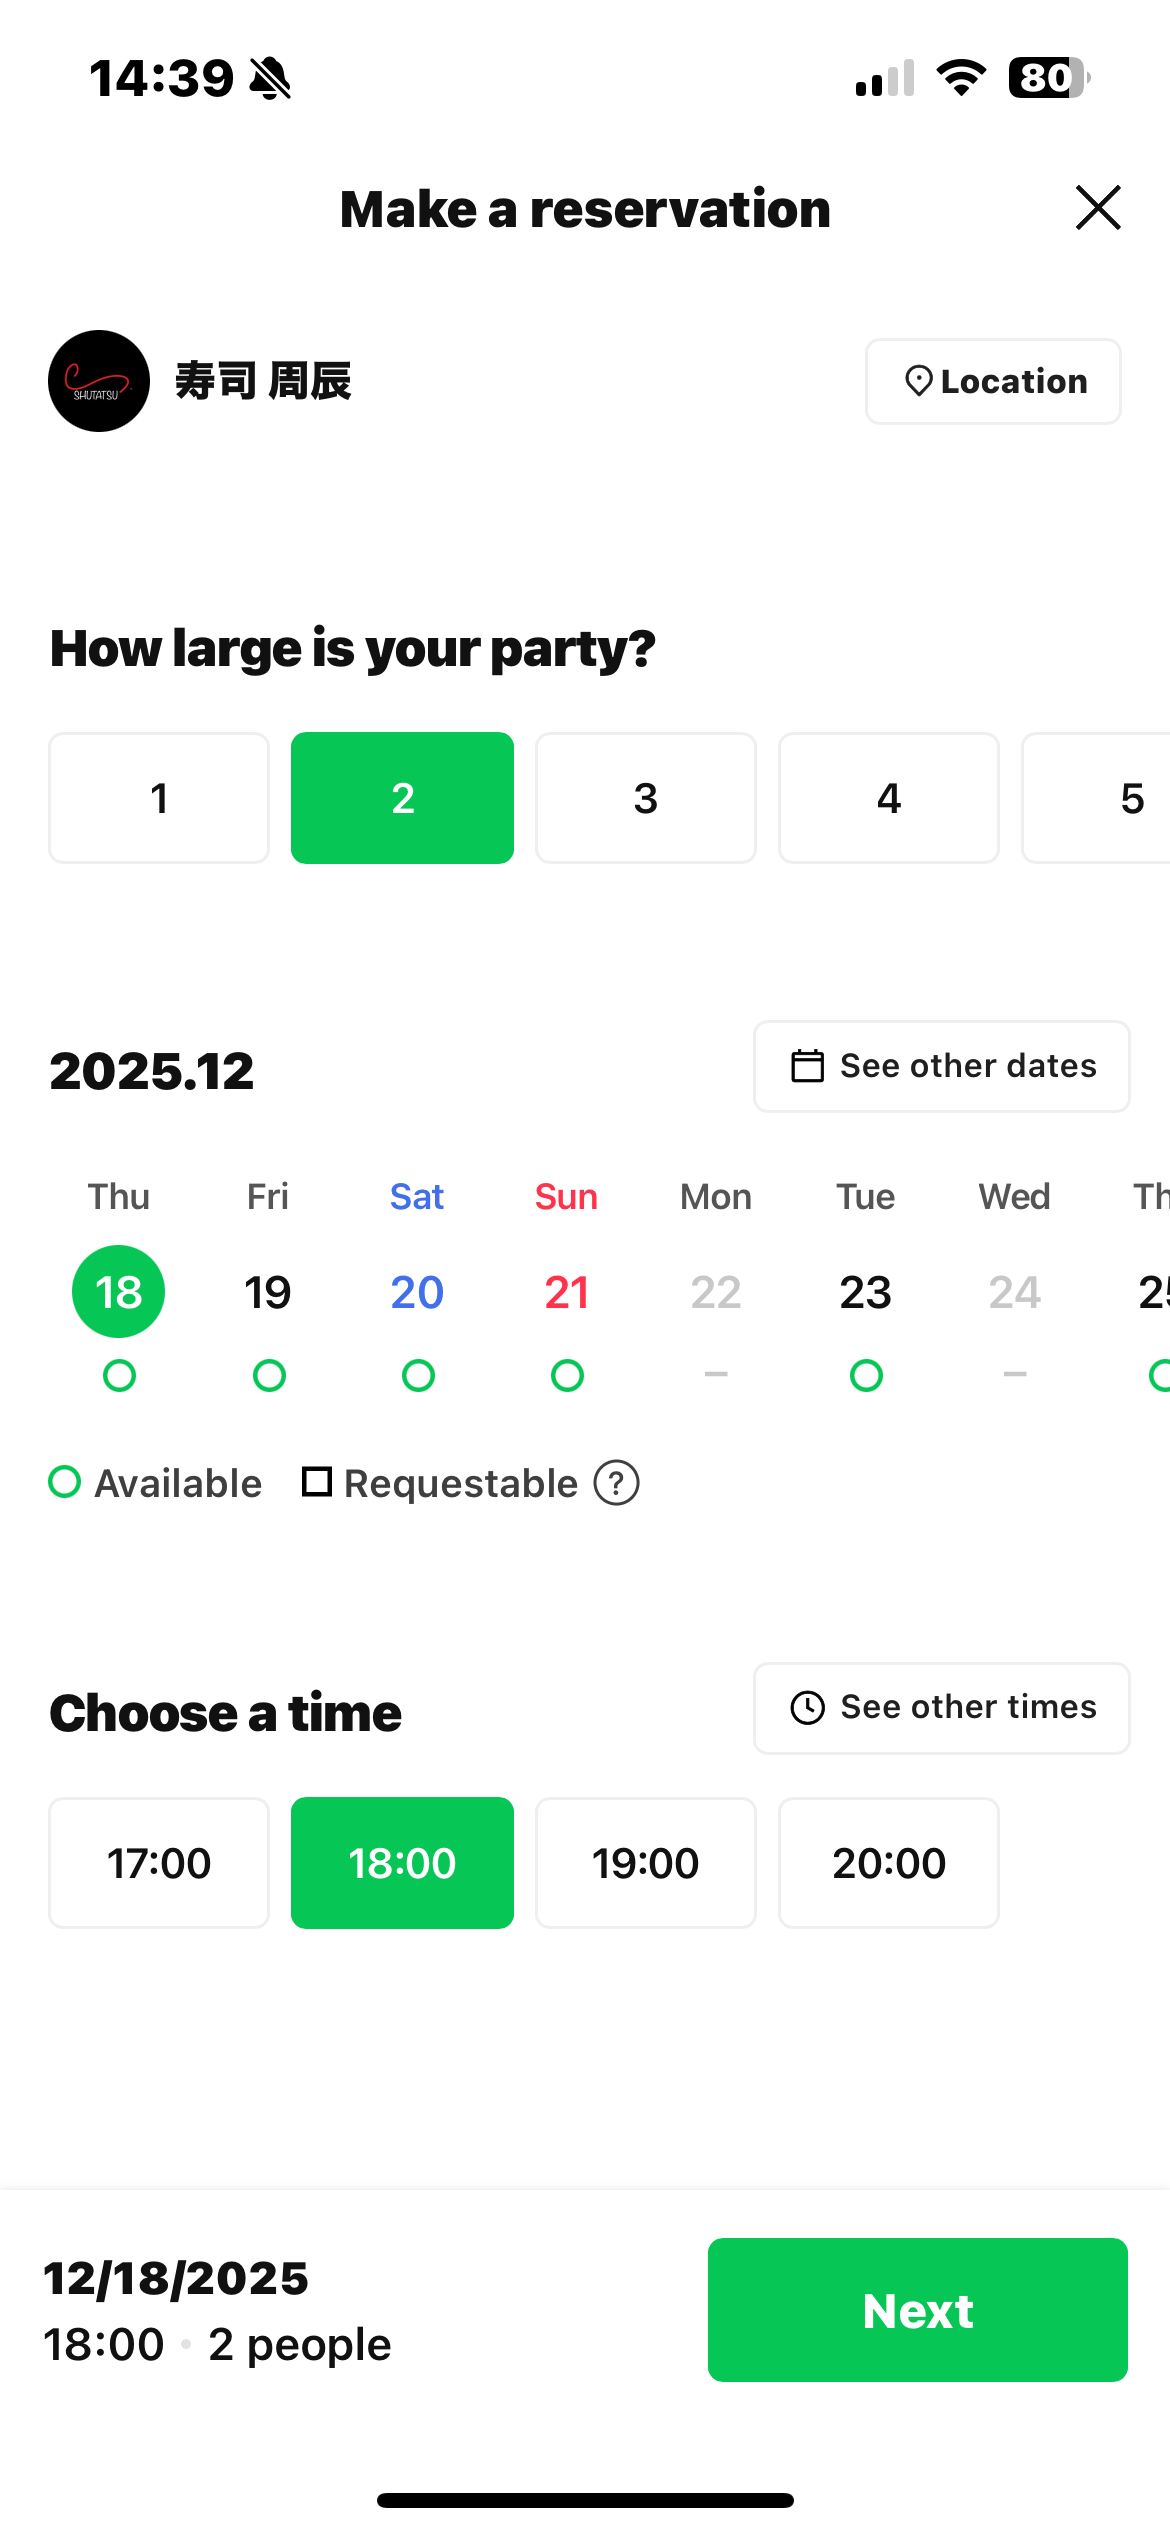Choose party size of 4
This screenshot has width=1170, height=2532.
889,798
